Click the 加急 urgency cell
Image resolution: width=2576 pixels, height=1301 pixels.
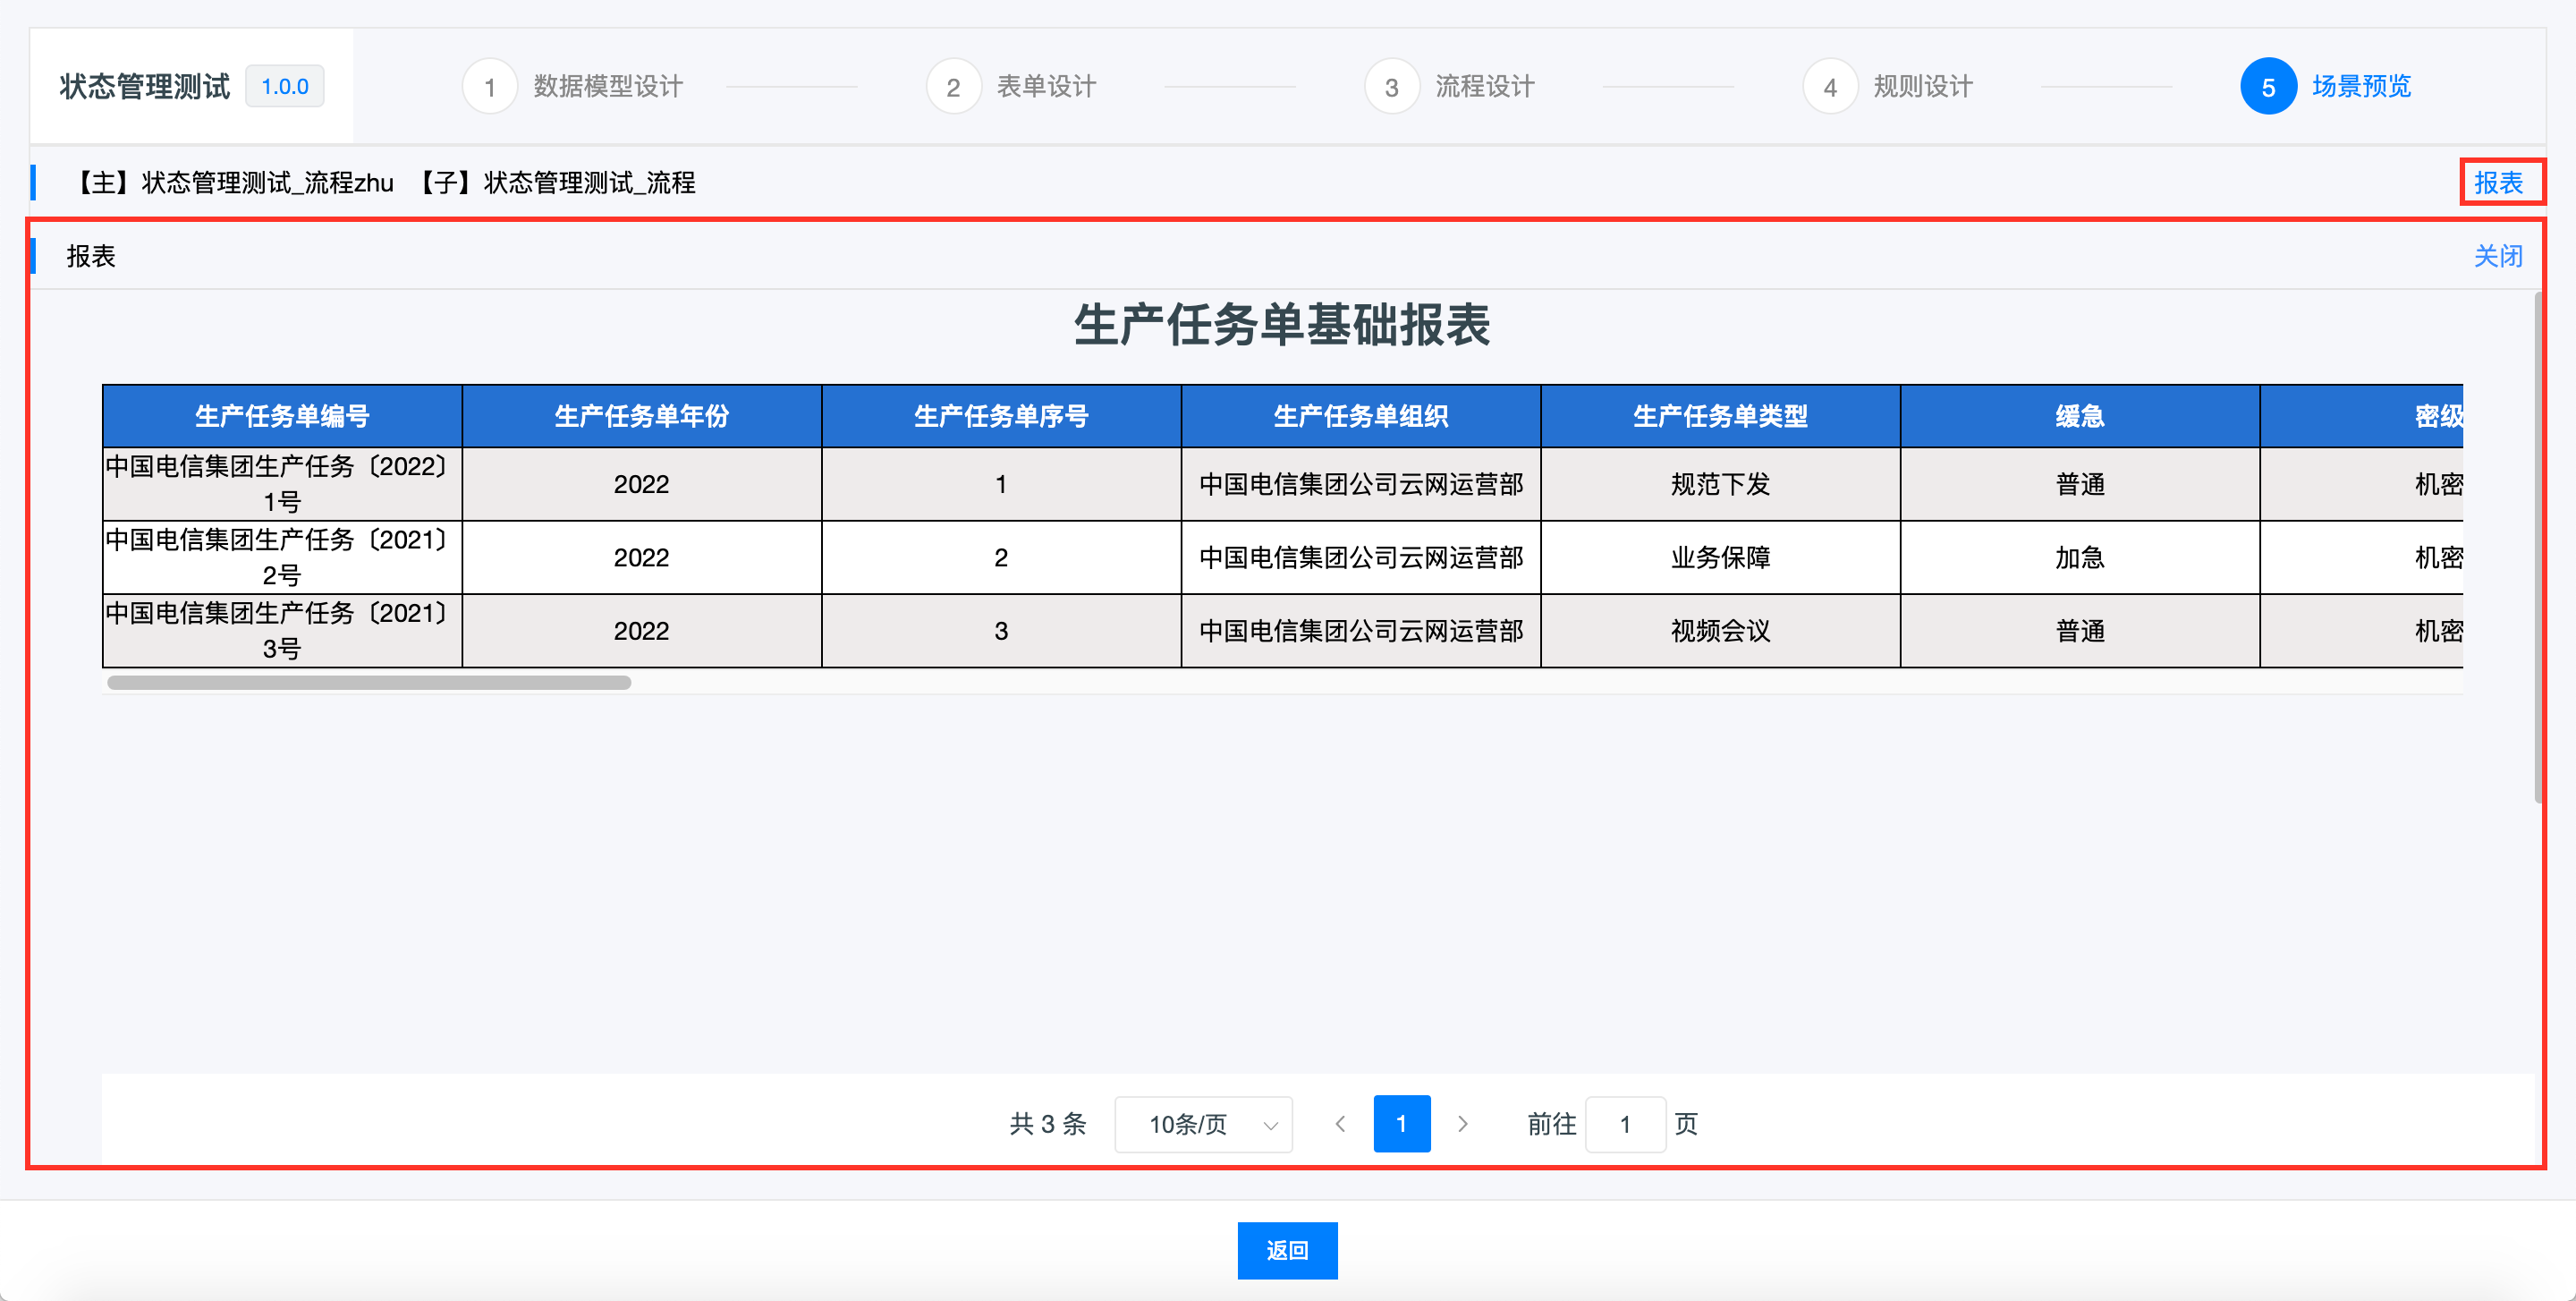point(2080,557)
